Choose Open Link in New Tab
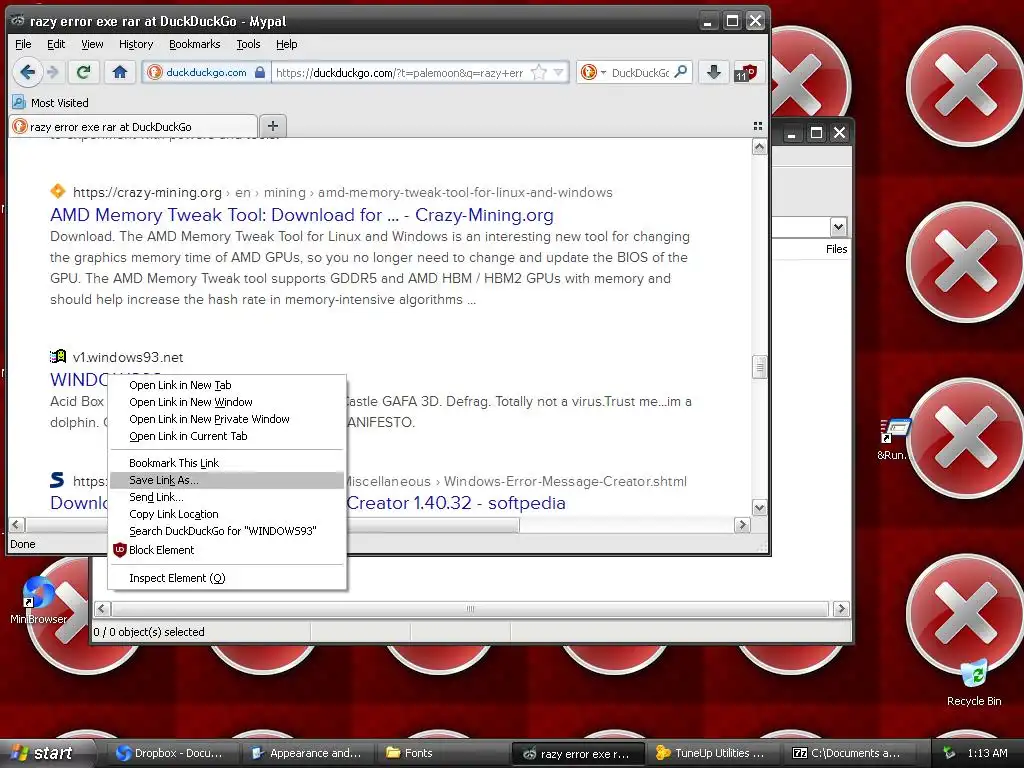The image size is (1024, 768). click(x=227, y=385)
